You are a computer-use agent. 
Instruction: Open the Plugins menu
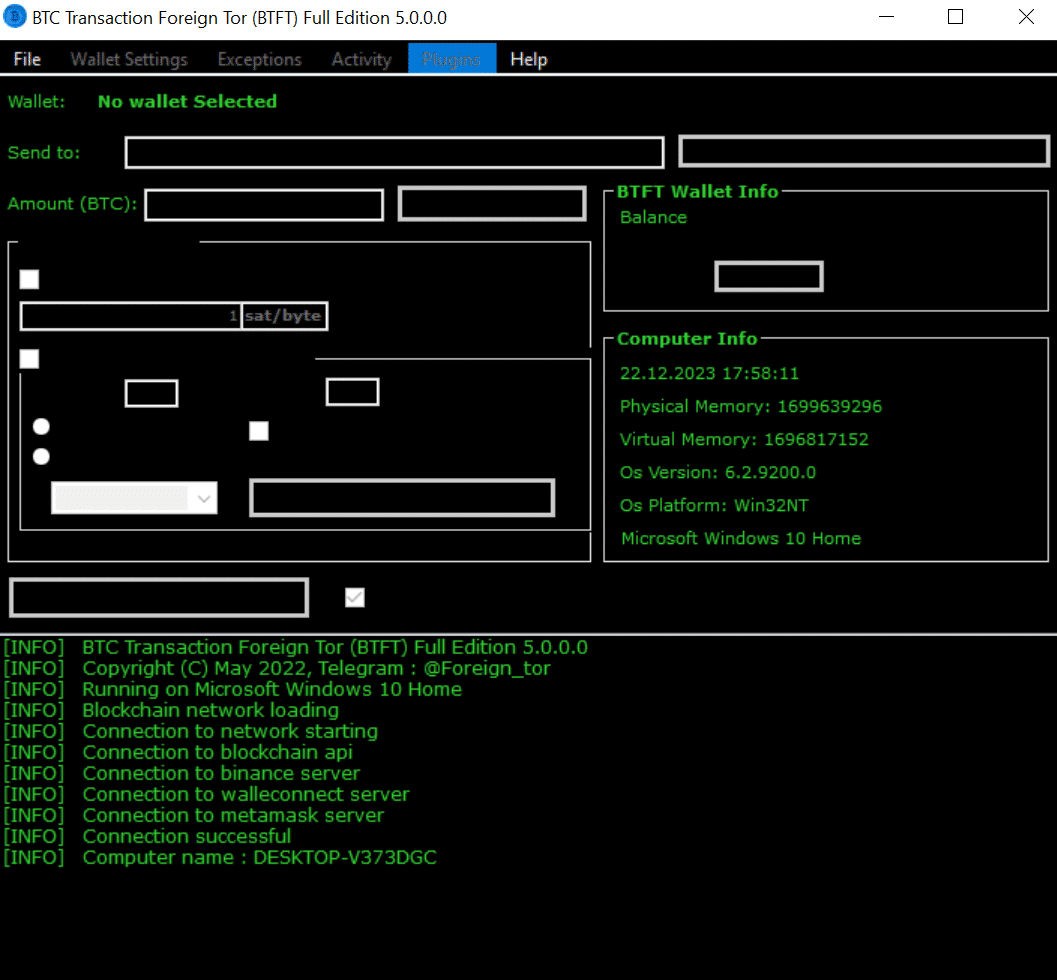(452, 59)
